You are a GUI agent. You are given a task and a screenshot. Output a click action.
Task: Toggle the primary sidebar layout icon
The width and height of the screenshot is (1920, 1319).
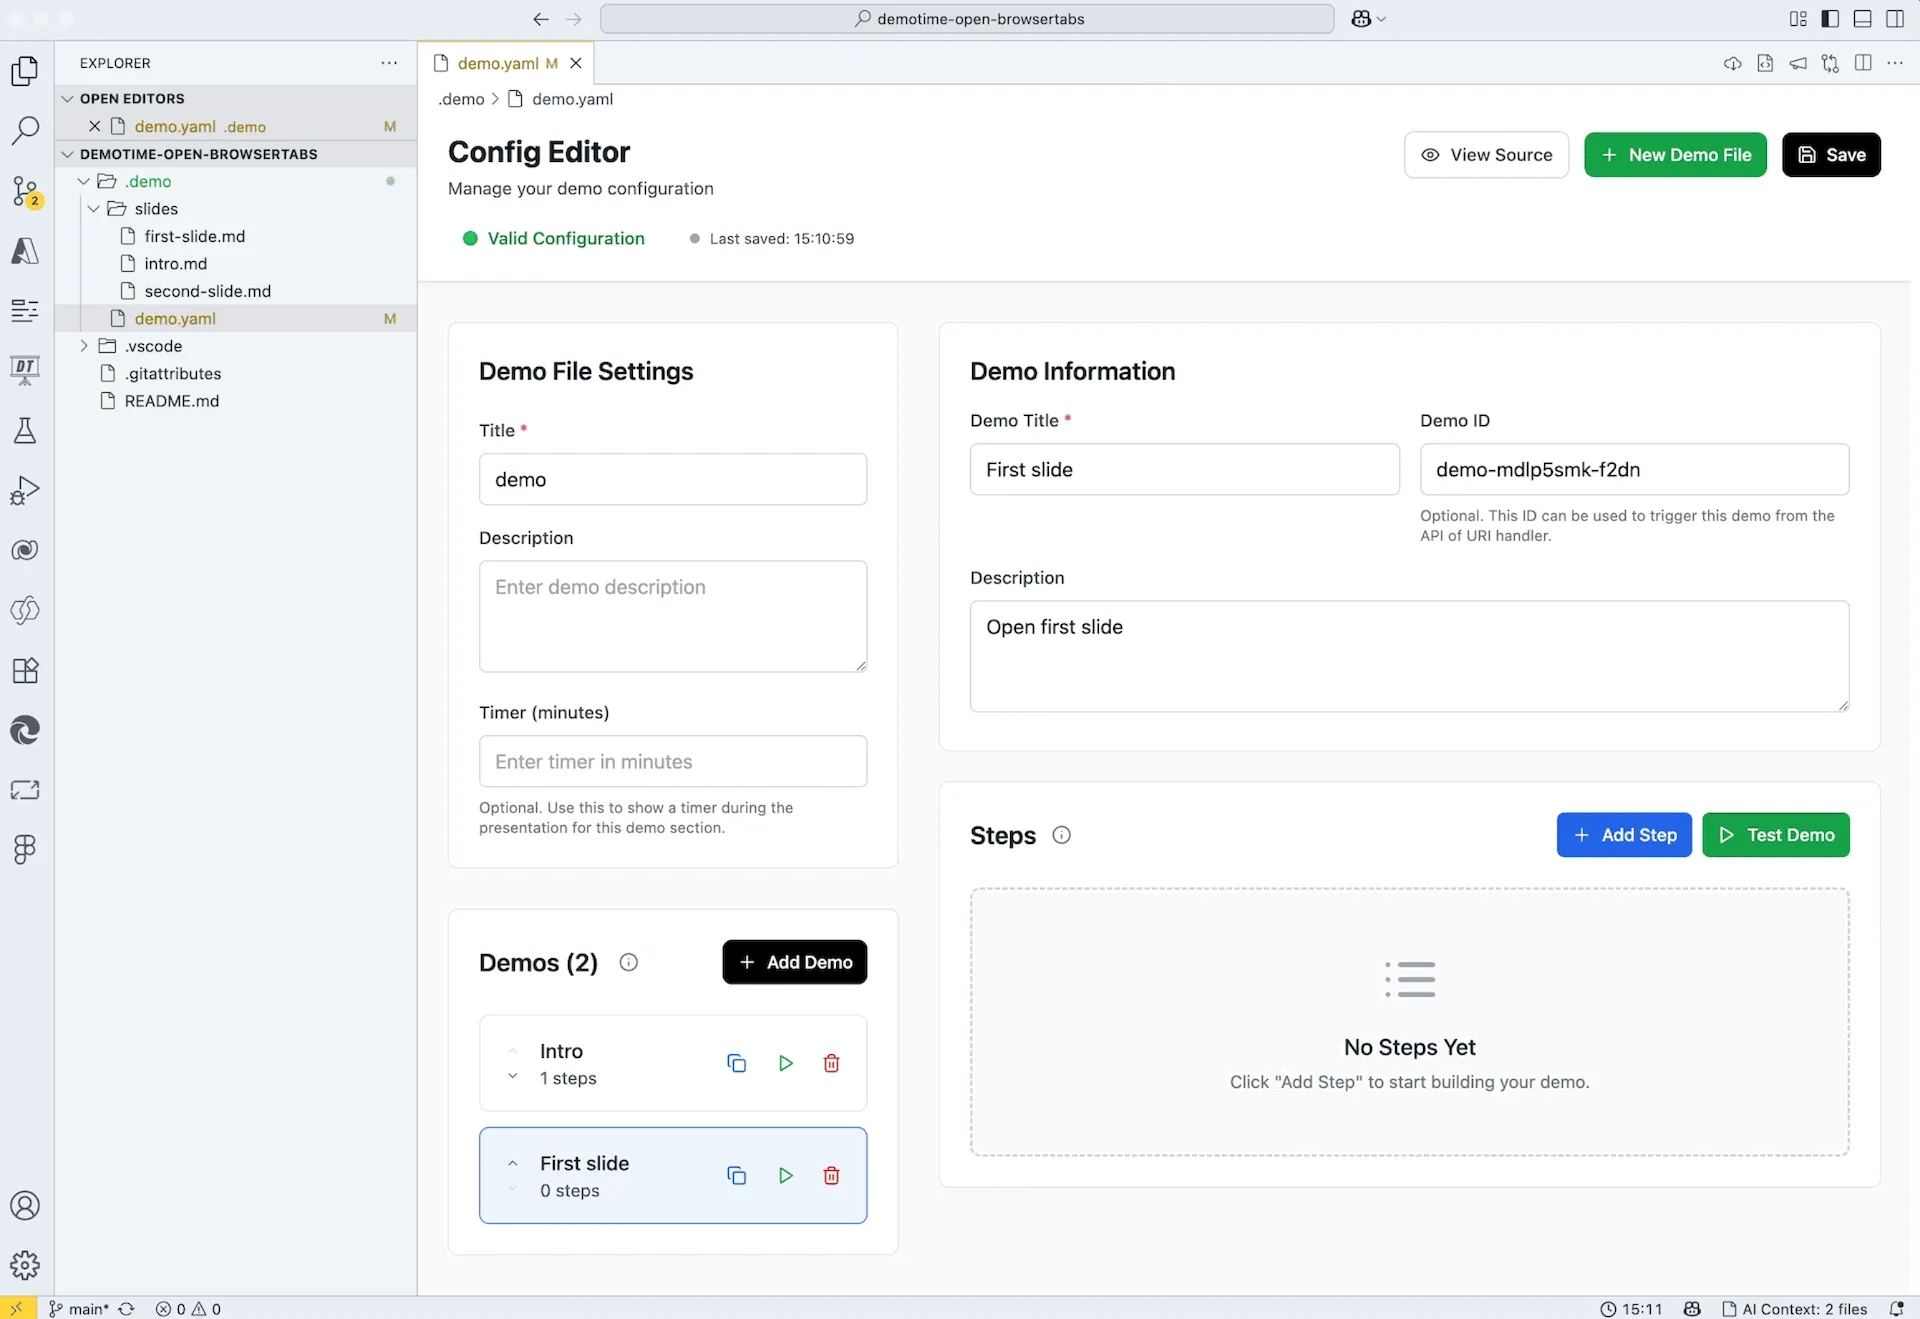pyautogui.click(x=1830, y=18)
